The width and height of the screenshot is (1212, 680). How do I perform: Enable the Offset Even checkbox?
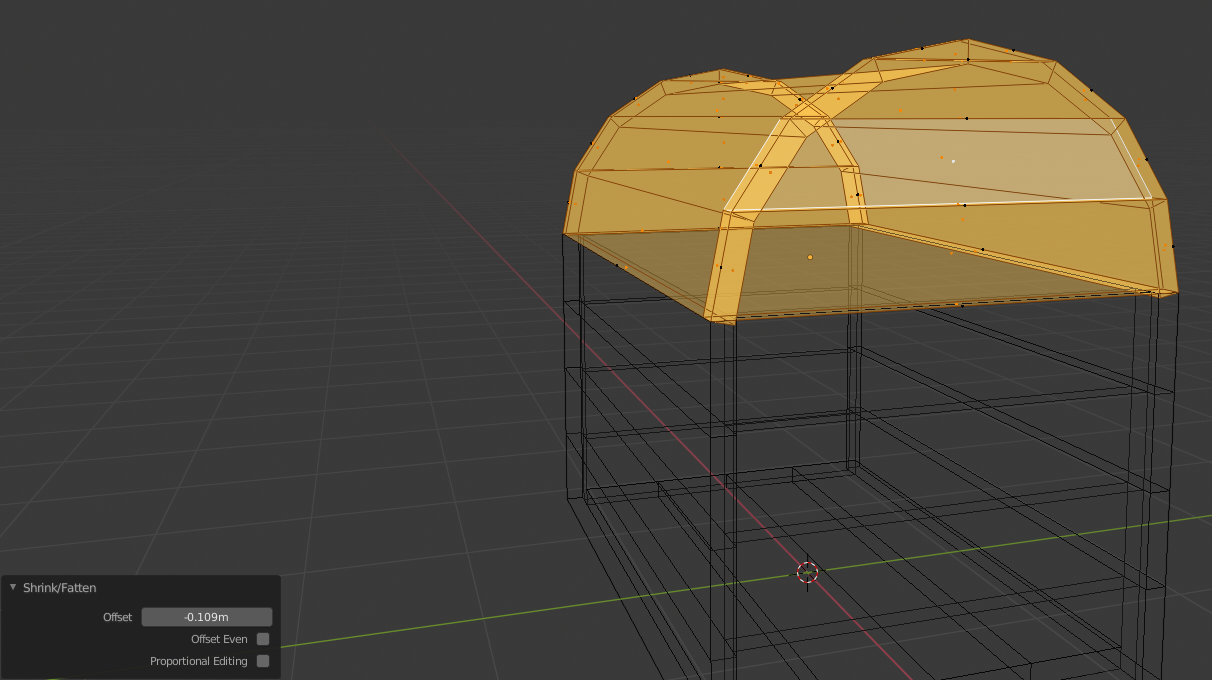pyautogui.click(x=263, y=639)
